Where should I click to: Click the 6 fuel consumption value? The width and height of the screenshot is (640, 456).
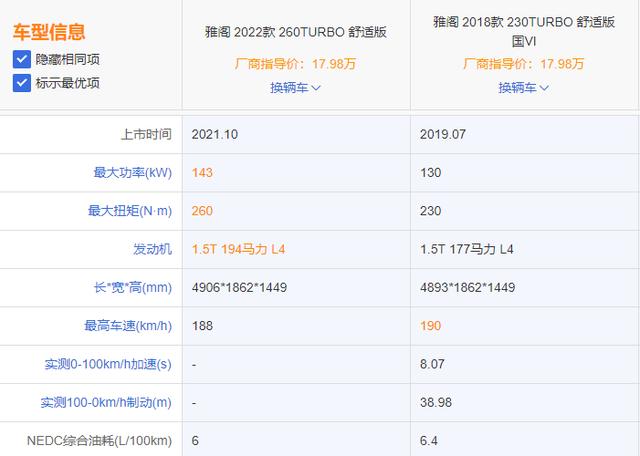pyautogui.click(x=195, y=441)
